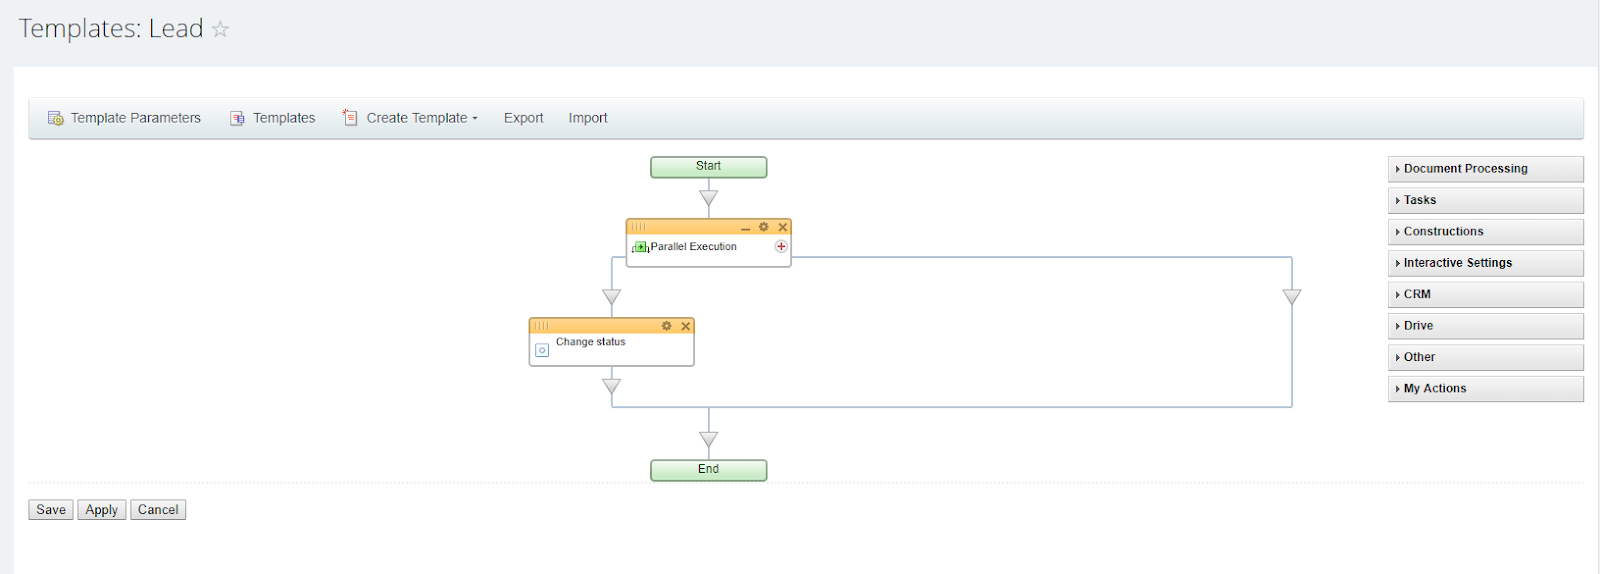Image resolution: width=1600 pixels, height=574 pixels.
Task: Open the Create Template dropdown
Action: [x=411, y=118]
